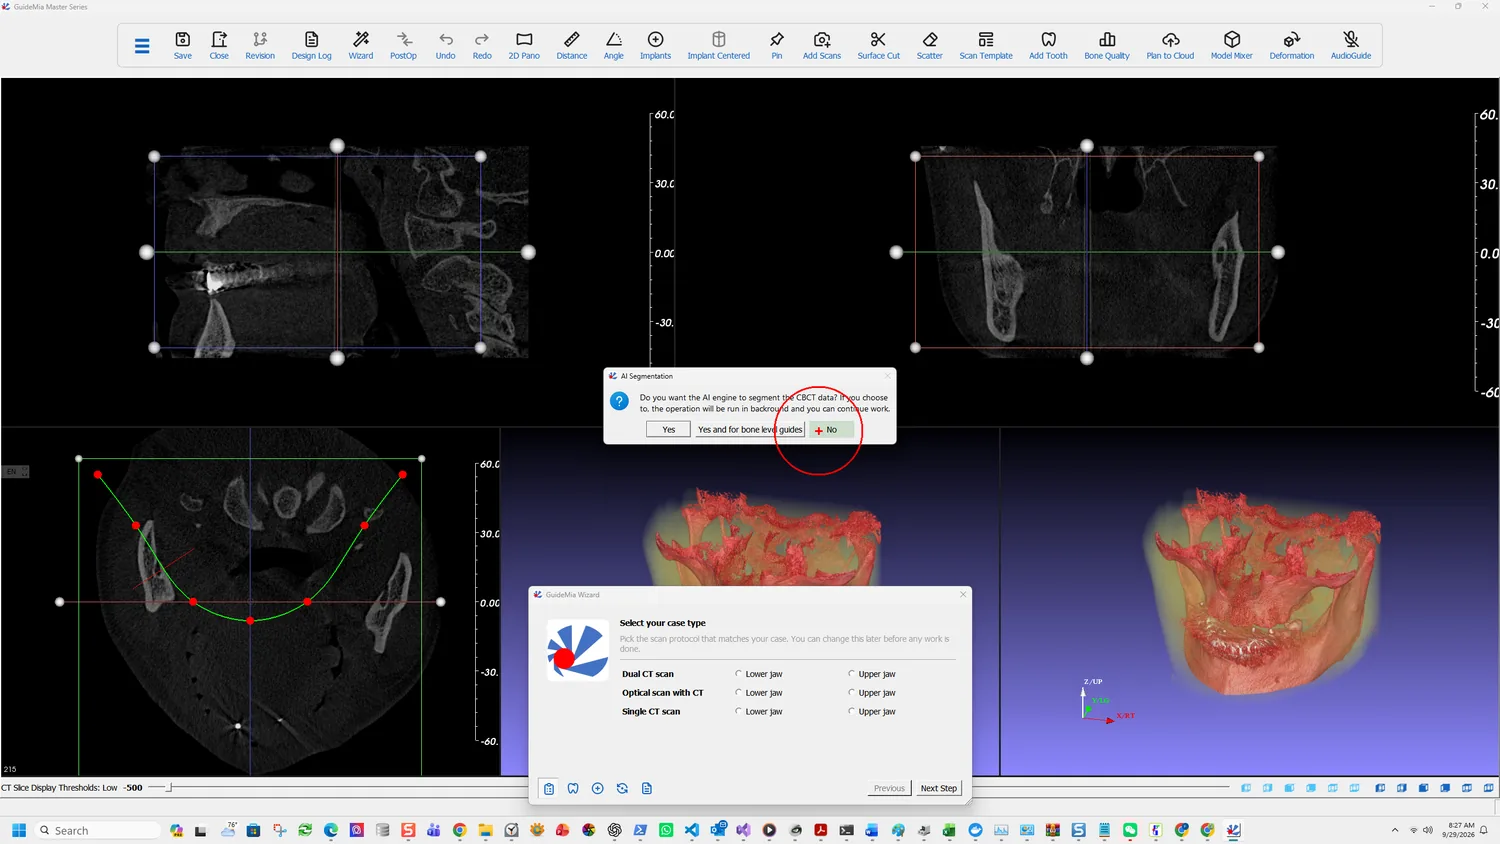Select the Surface Cut tool
Viewport: 1500px width, 844px height.
(x=879, y=46)
